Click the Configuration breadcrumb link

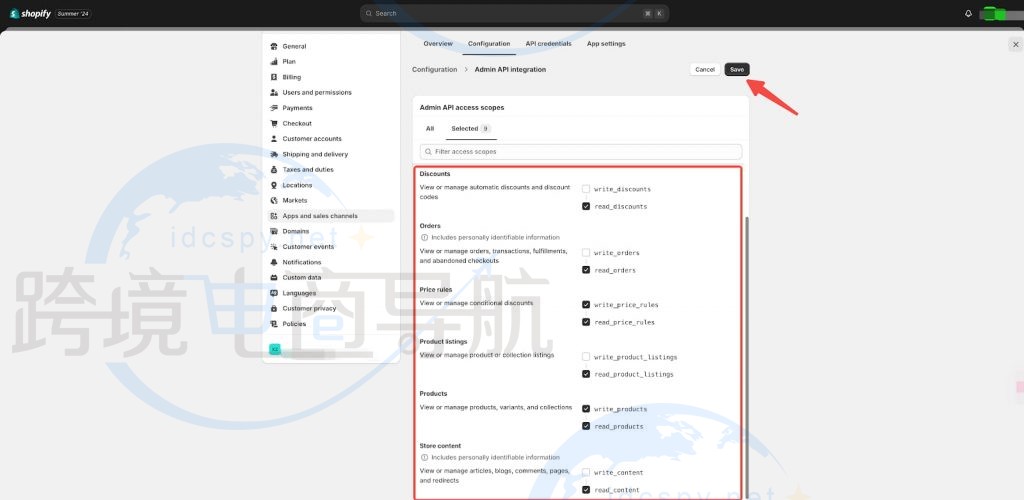click(434, 70)
